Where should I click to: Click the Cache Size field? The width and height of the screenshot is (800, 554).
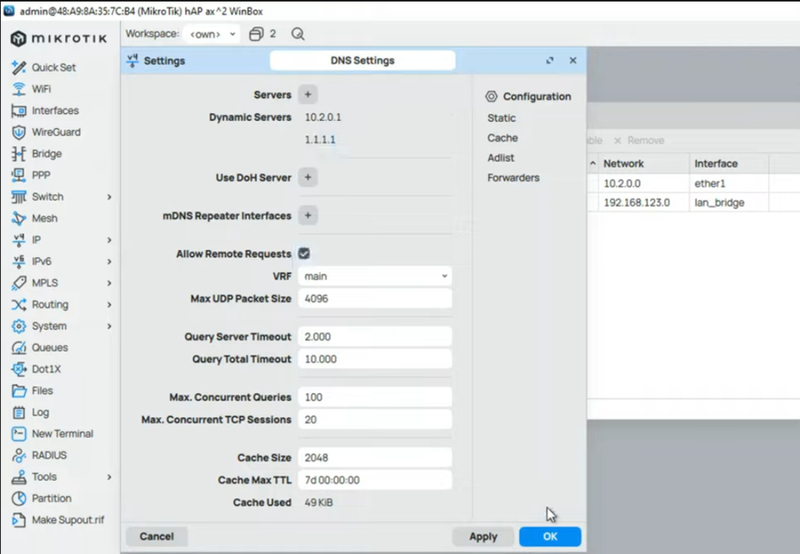375,458
